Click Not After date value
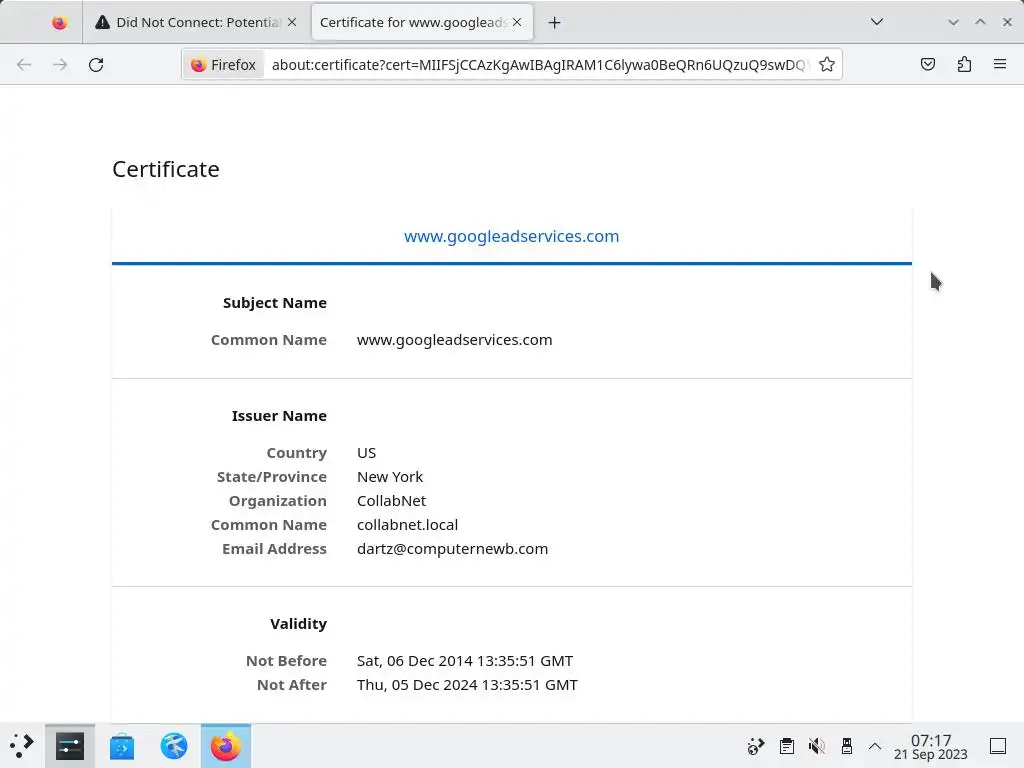Screen dimensions: 1024x768 click(x=467, y=685)
